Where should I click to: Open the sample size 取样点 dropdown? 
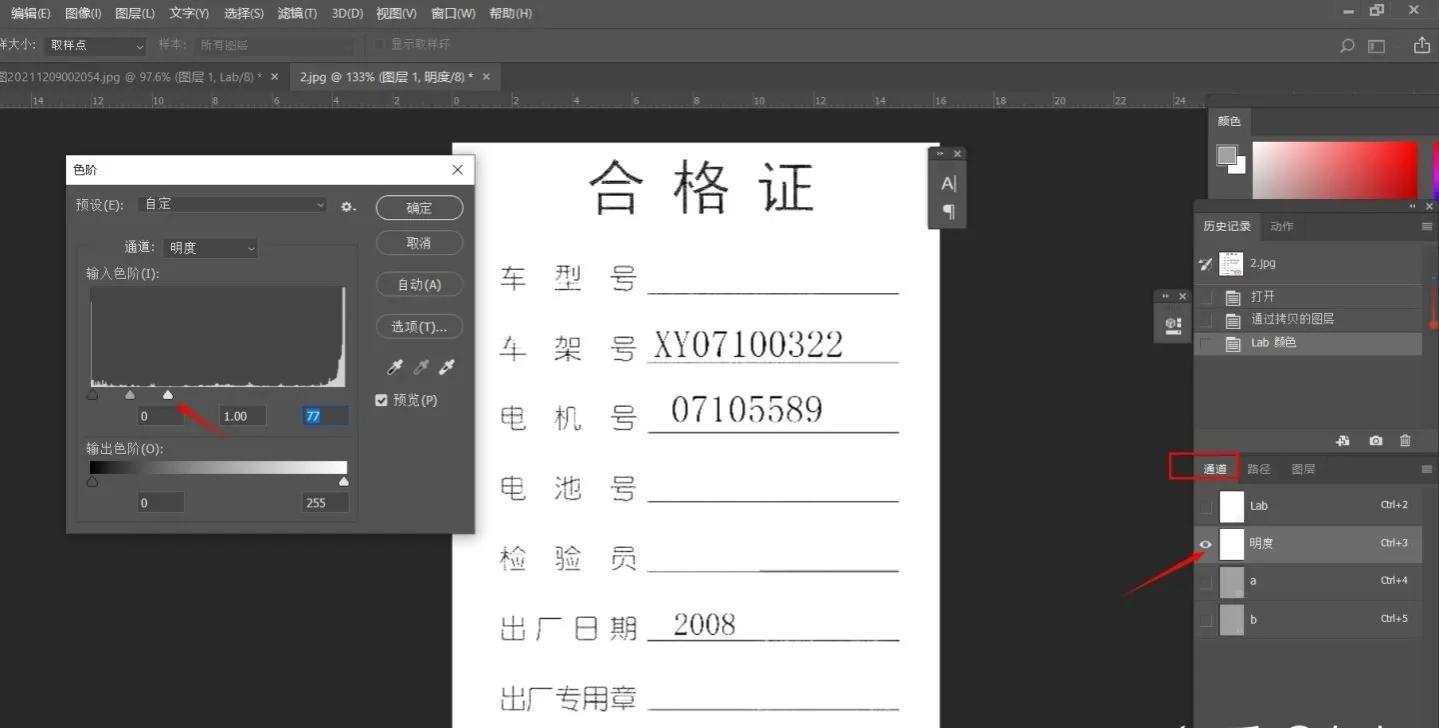[x=96, y=46]
